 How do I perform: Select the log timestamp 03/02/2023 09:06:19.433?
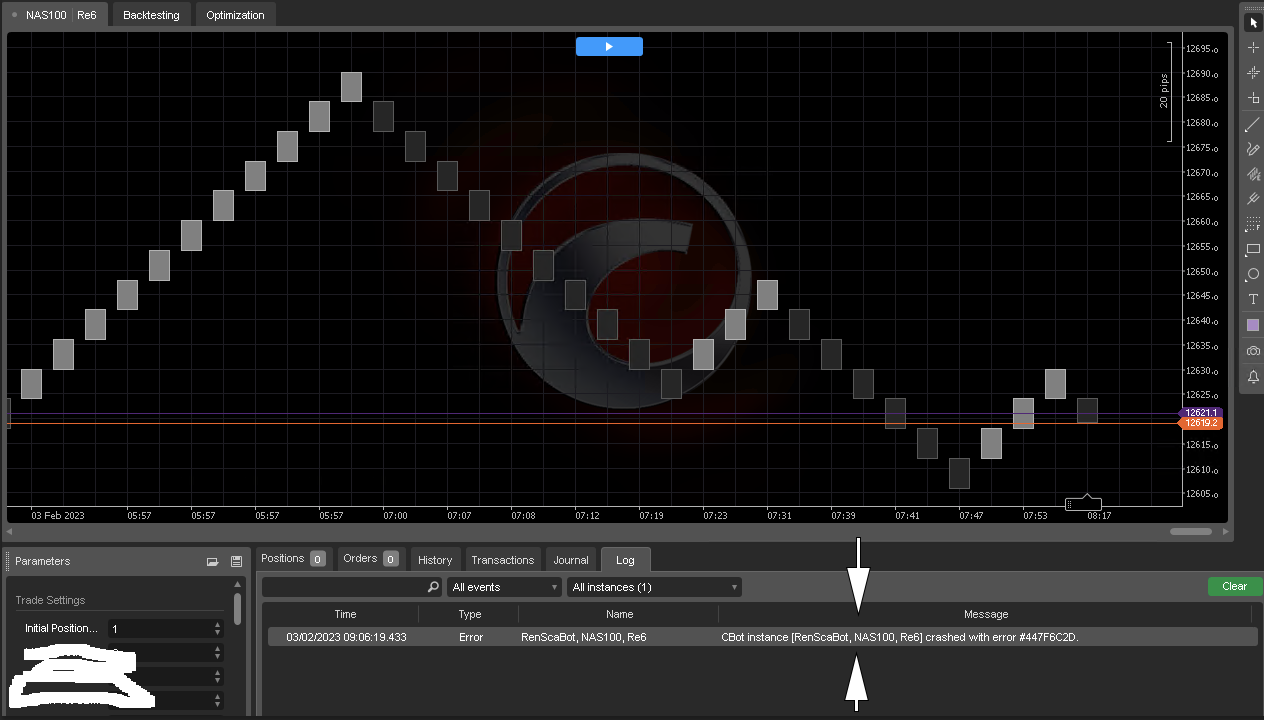(x=346, y=637)
